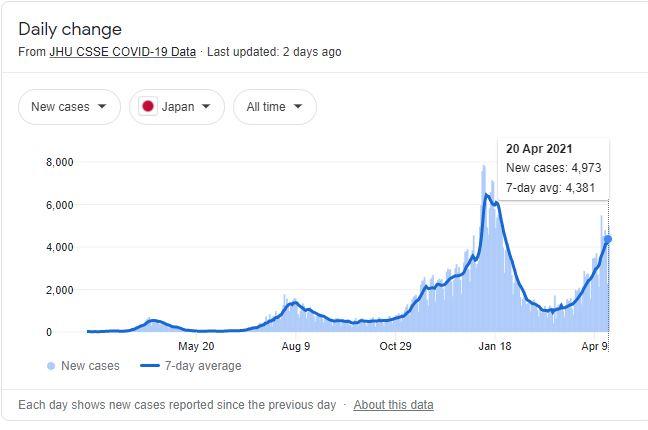Click the May 20 x-axis label
This screenshot has height=430, width=648.
196,347
